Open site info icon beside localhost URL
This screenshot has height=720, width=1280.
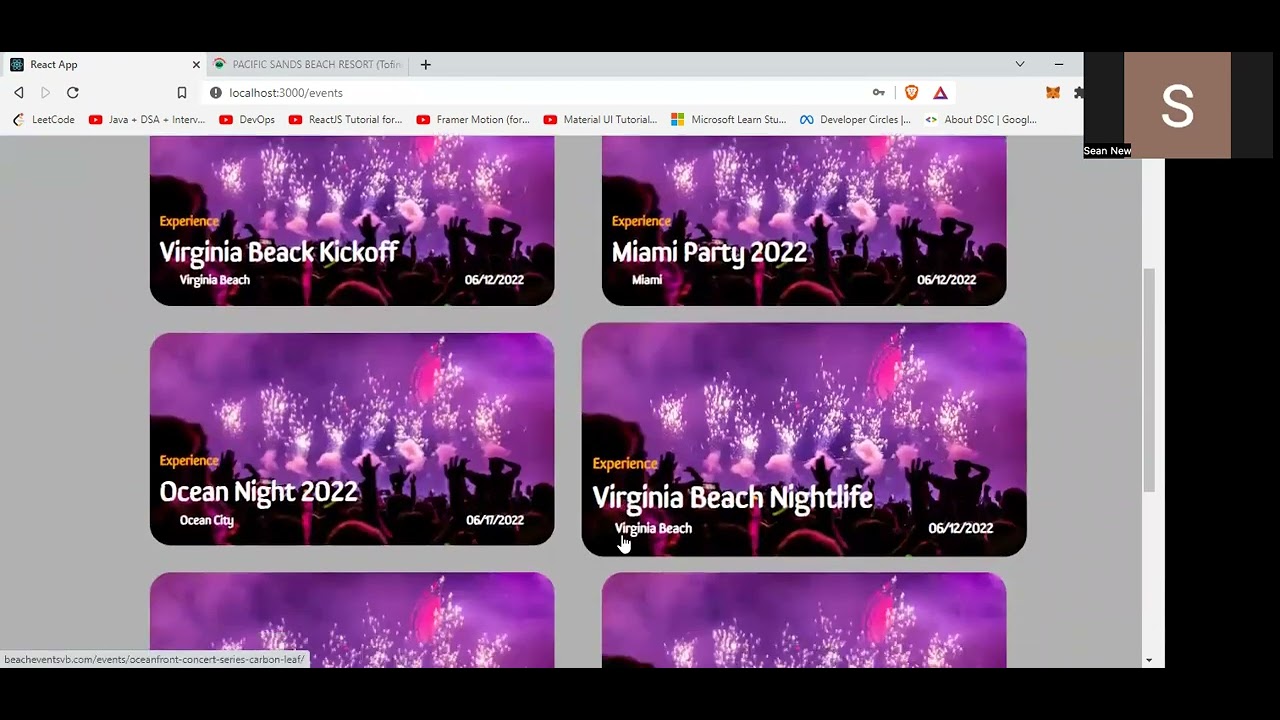215,92
